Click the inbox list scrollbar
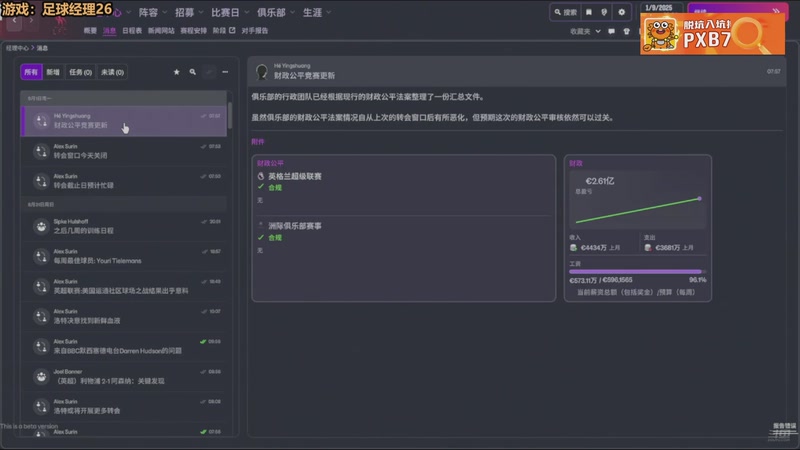The image size is (800, 450). [x=230, y=116]
